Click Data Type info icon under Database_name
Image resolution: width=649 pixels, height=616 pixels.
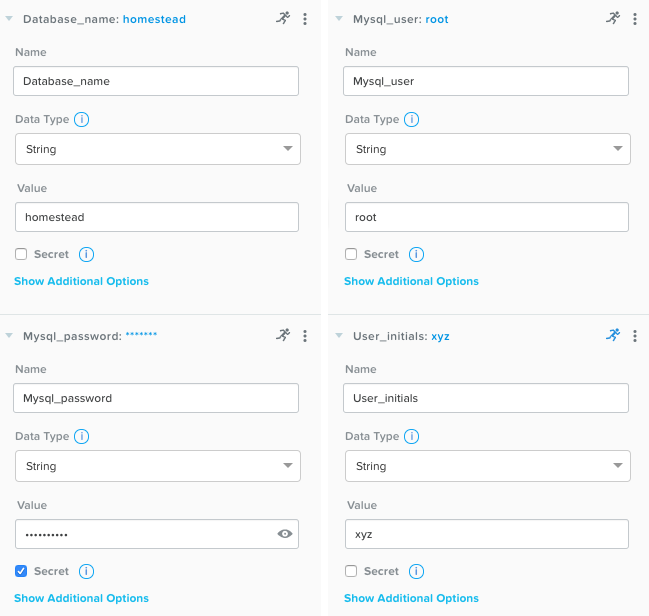click(x=82, y=119)
